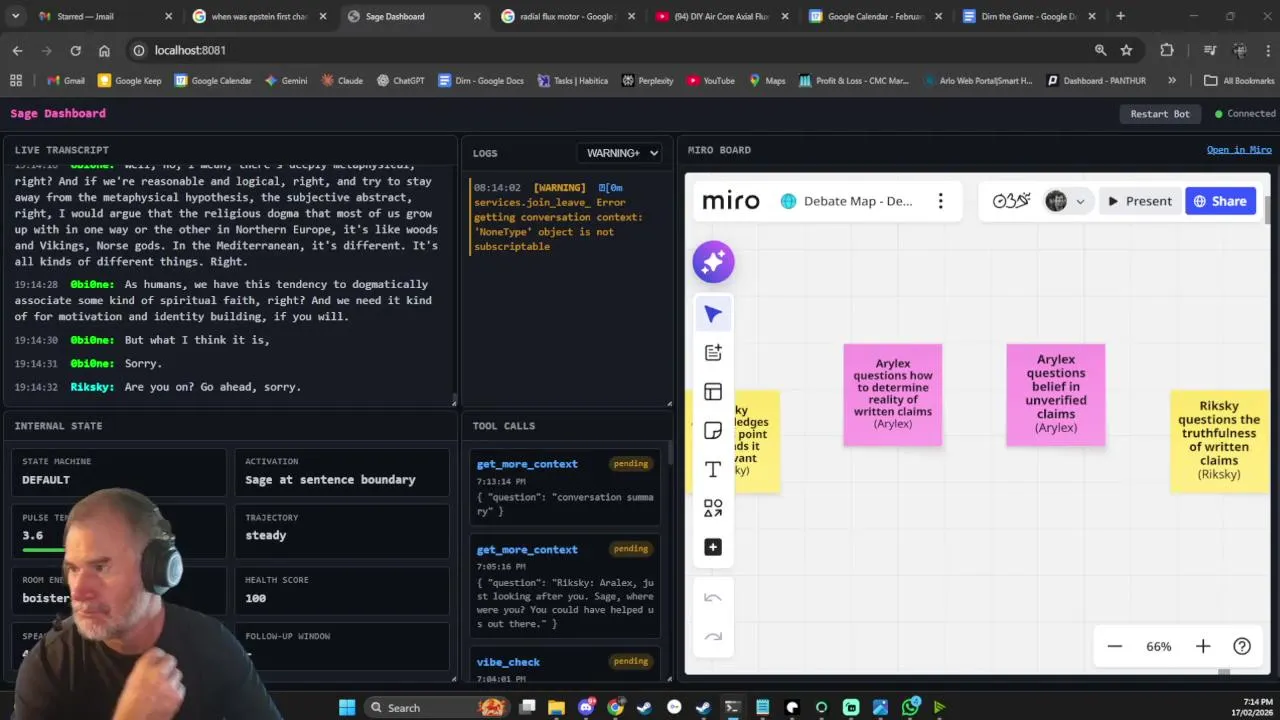Open the WARNING+ log level dropdown
1280x720 pixels.
(622, 153)
